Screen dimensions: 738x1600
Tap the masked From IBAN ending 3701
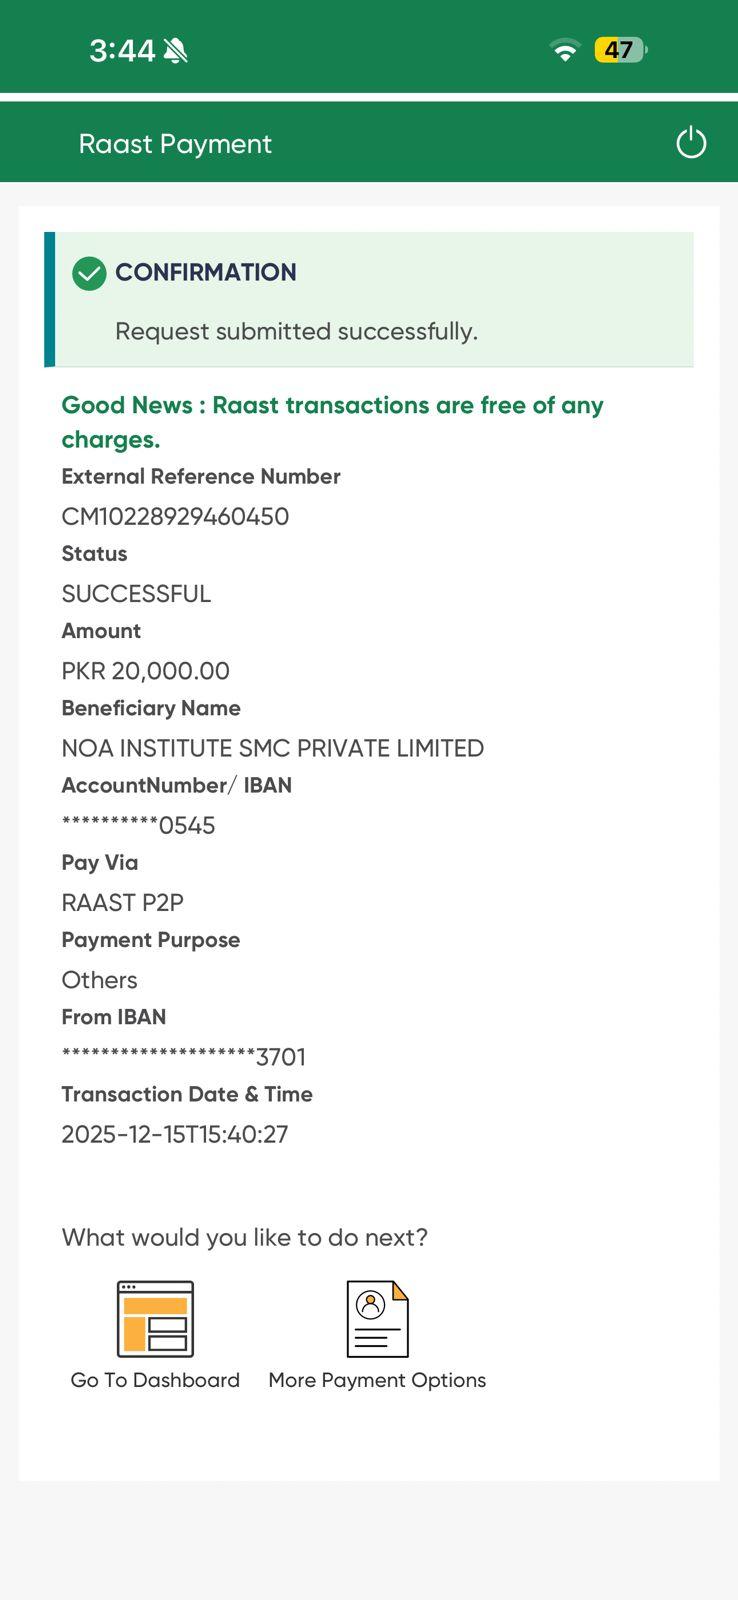pos(183,1057)
